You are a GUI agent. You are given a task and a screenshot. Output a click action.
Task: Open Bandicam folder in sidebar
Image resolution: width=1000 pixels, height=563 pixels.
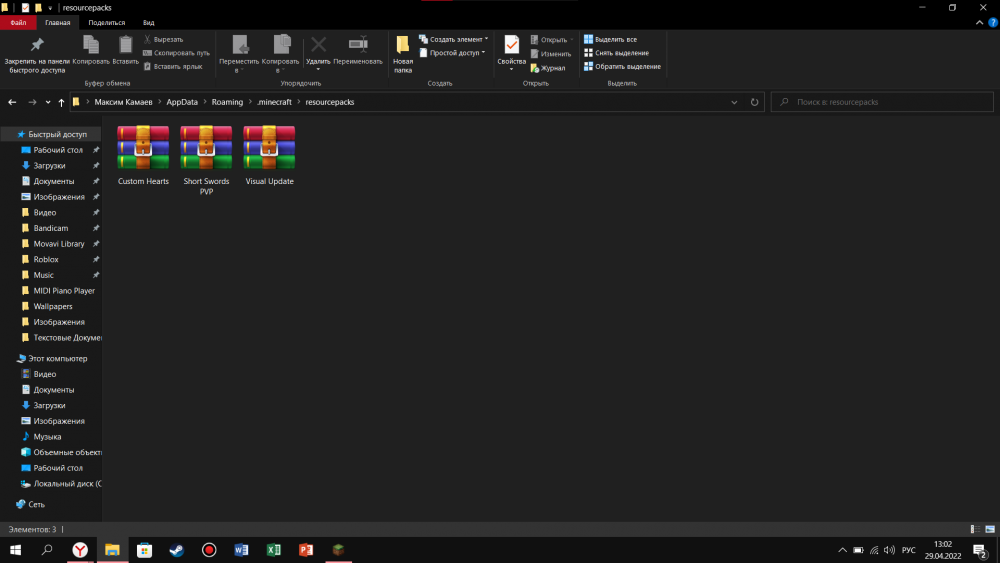pyautogui.click(x=51, y=228)
